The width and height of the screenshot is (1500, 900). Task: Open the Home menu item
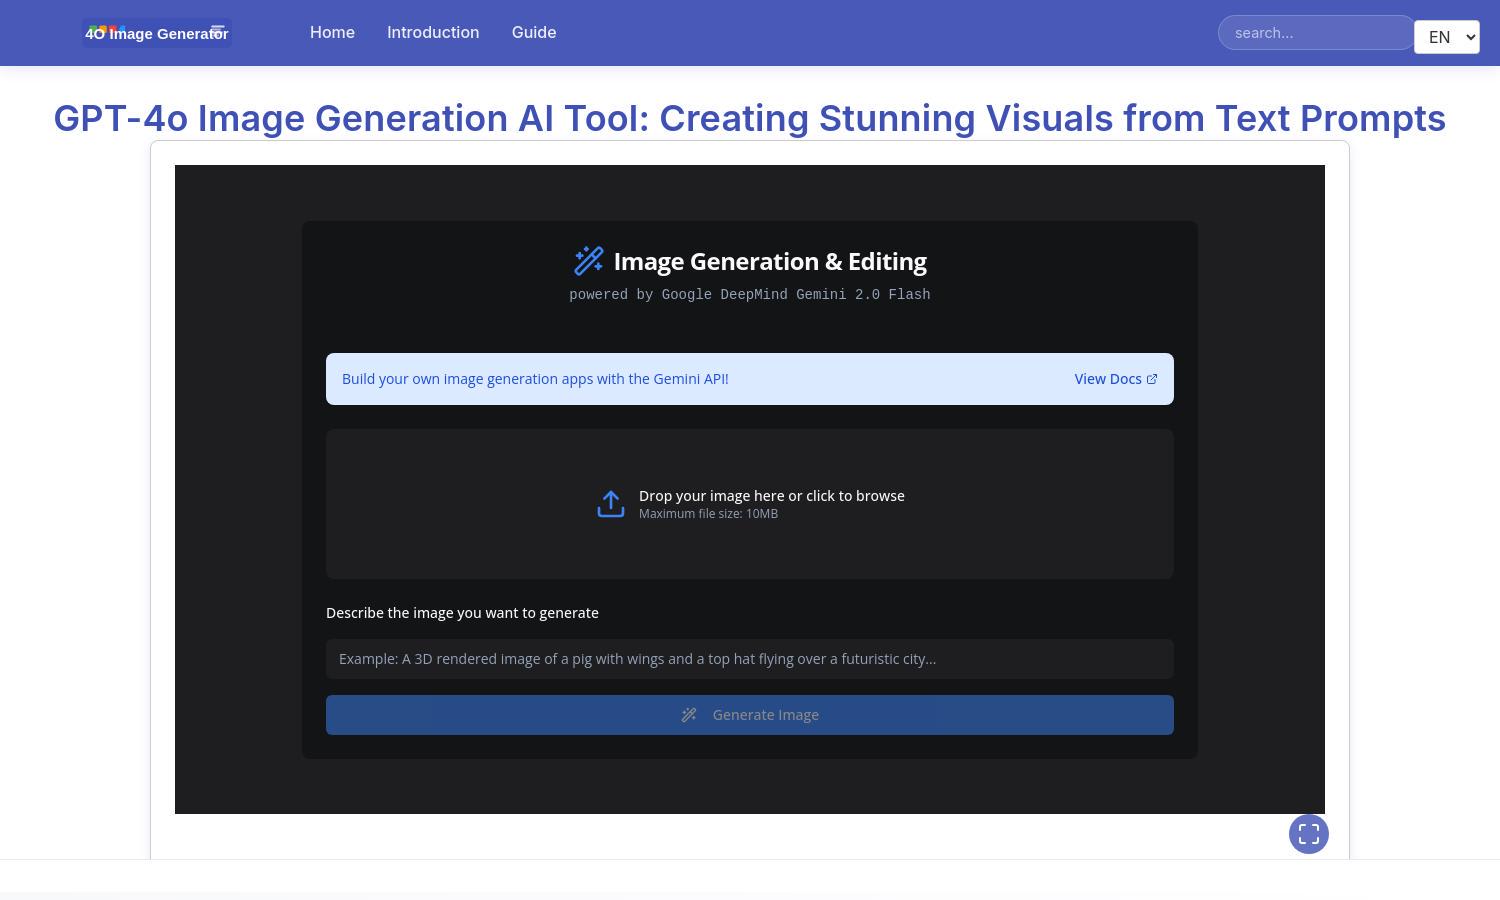pos(332,32)
